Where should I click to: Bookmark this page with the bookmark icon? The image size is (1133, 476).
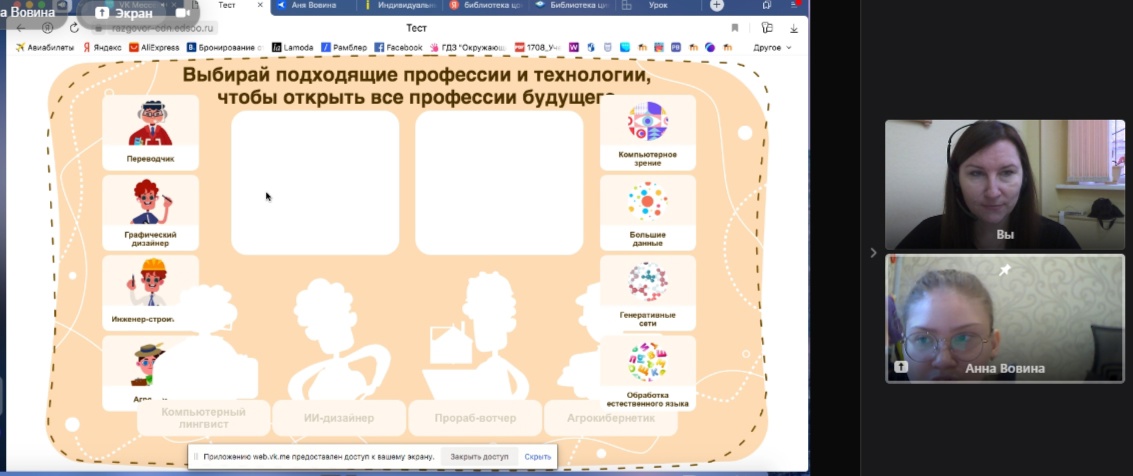(735, 28)
